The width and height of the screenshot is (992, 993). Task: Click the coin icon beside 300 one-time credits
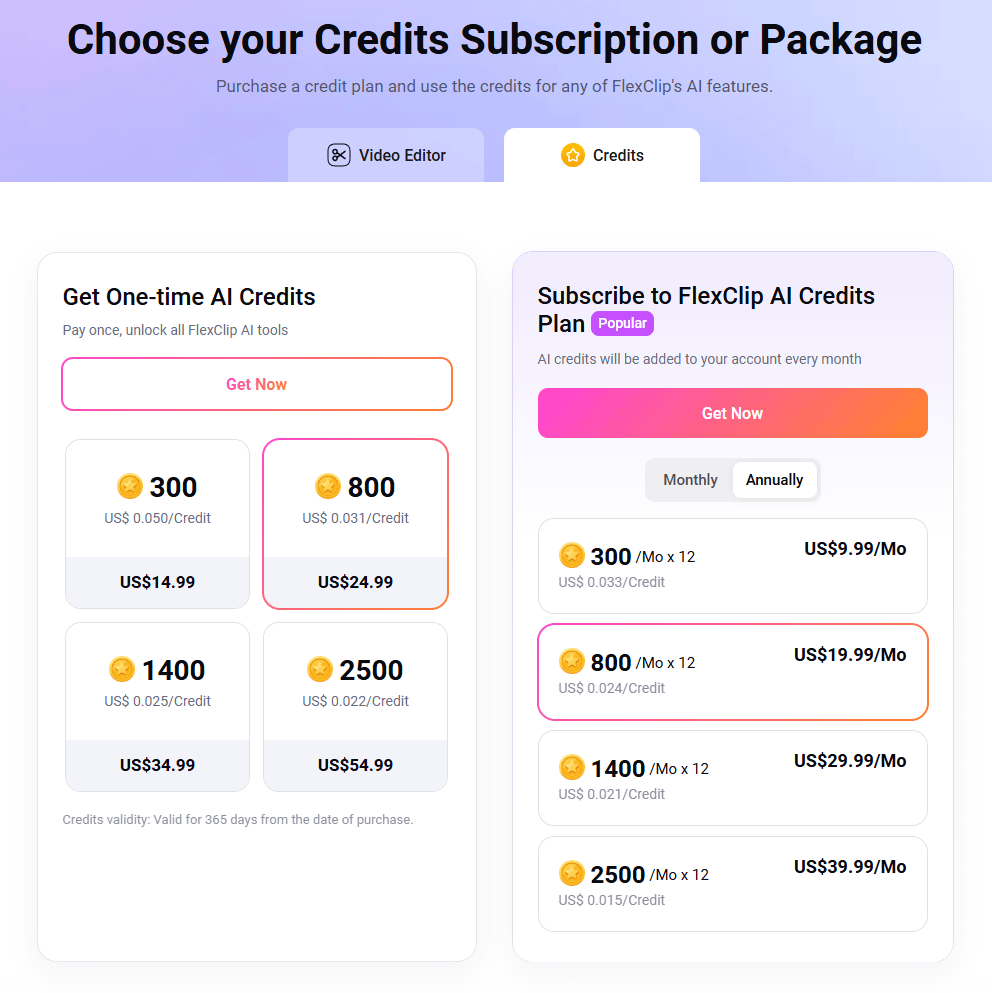pyautogui.click(x=129, y=487)
